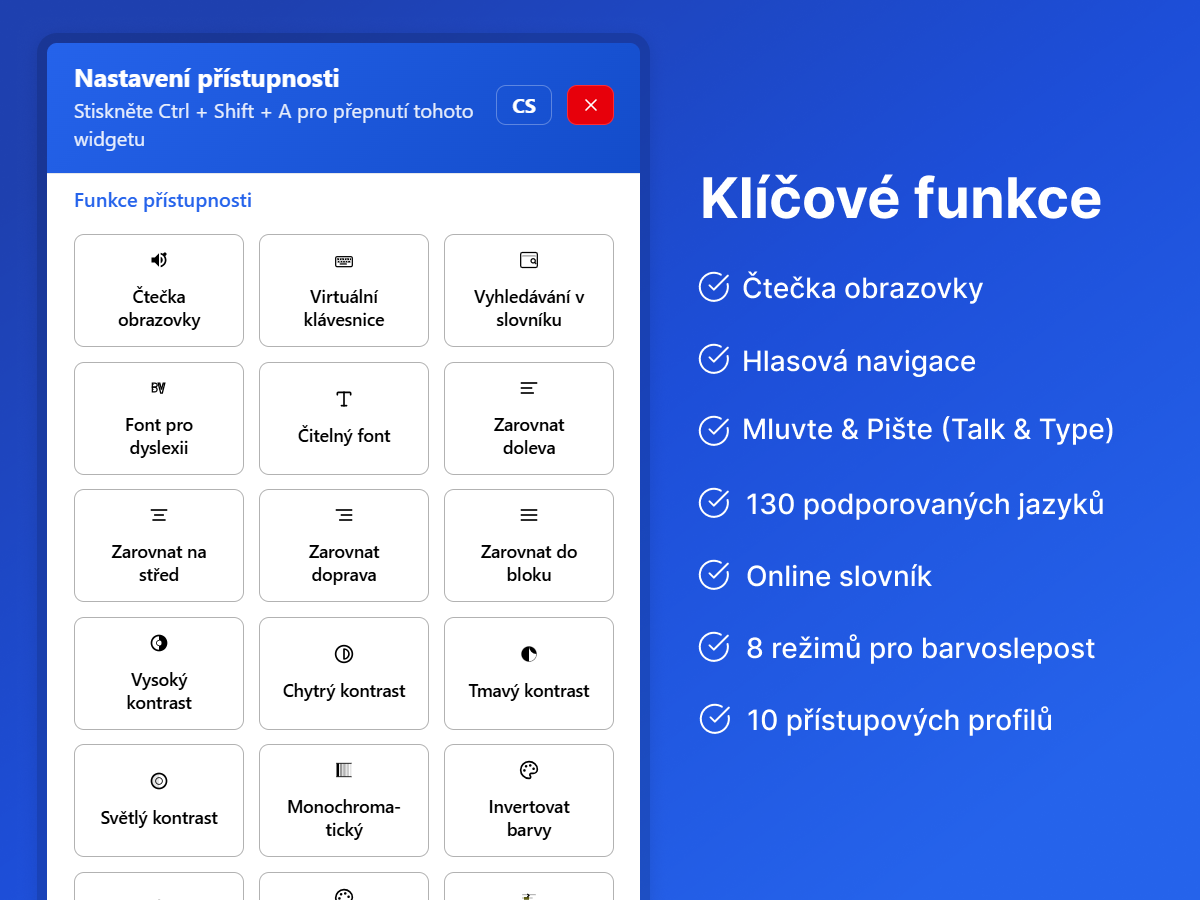The image size is (1200, 900).
Task: Click the Online slovník list text
Action: coord(839,576)
